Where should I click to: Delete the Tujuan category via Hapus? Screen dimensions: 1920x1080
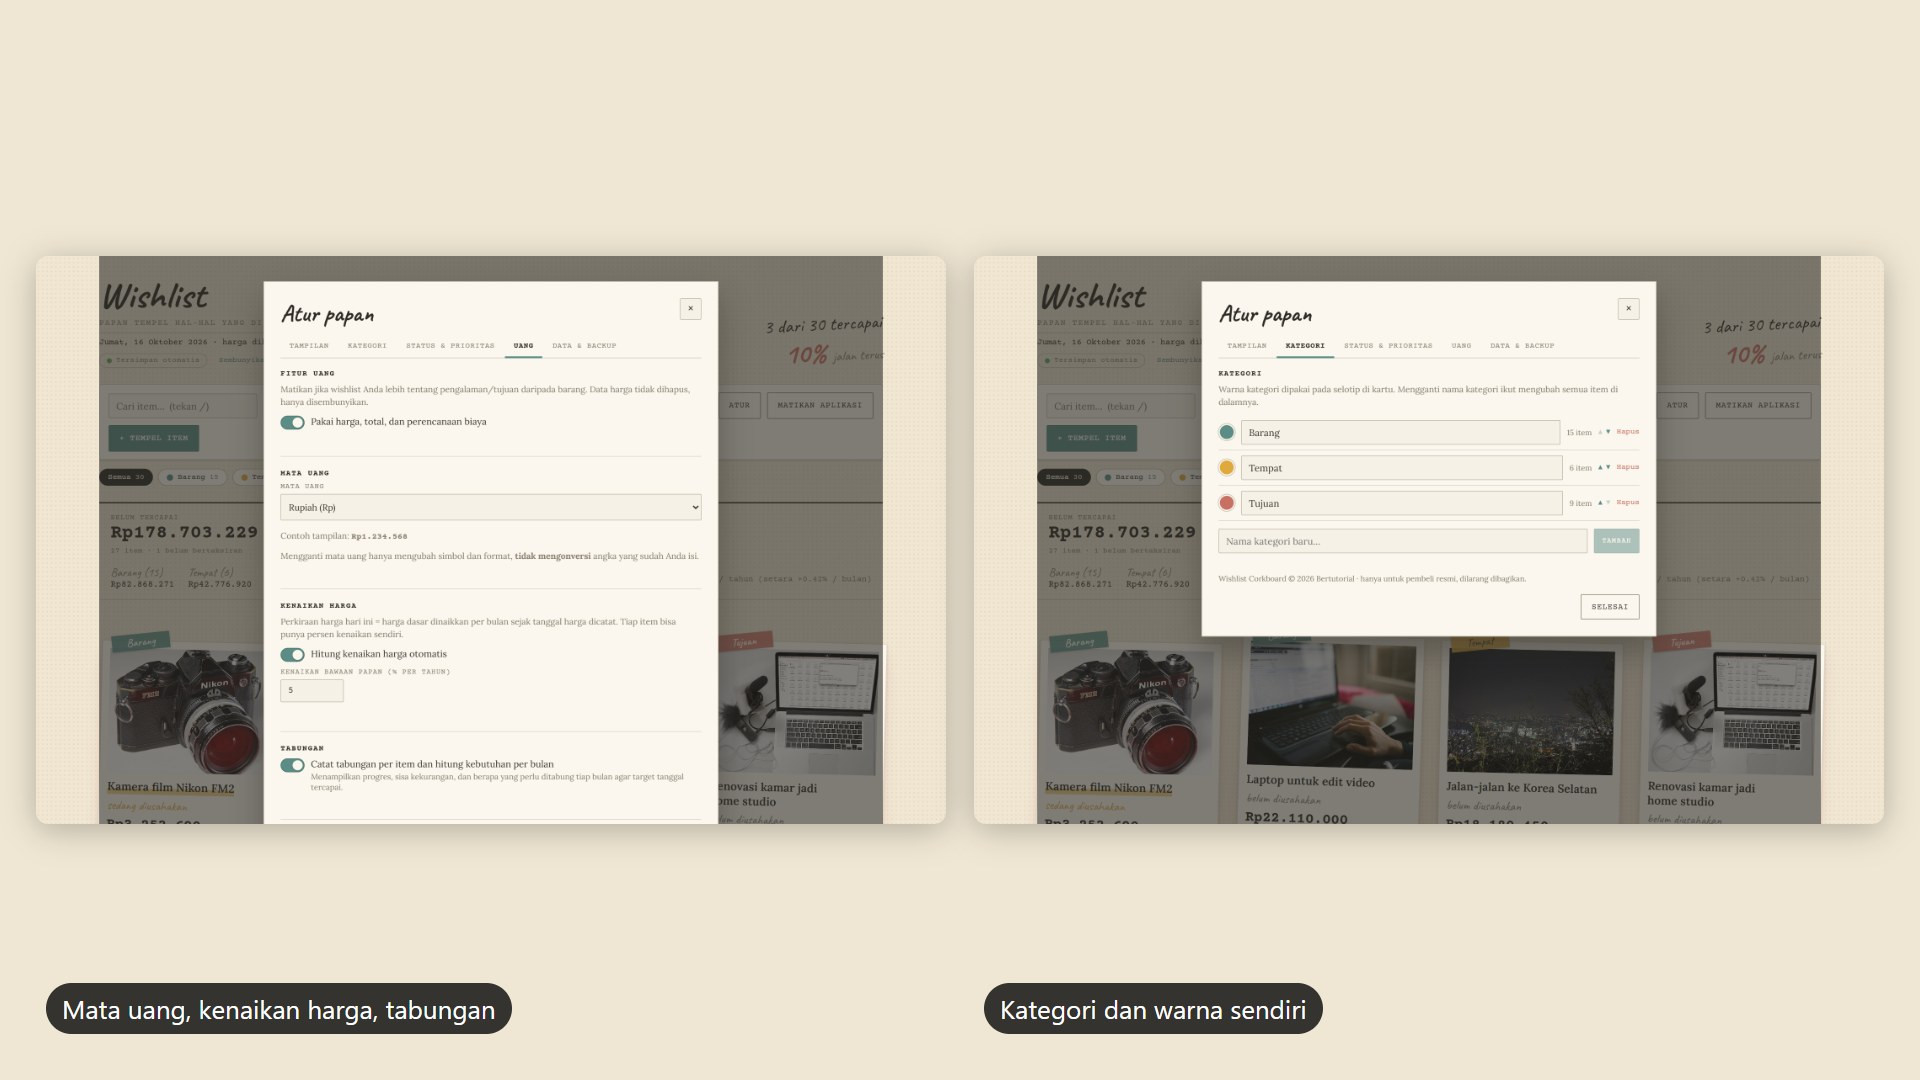coord(1628,503)
